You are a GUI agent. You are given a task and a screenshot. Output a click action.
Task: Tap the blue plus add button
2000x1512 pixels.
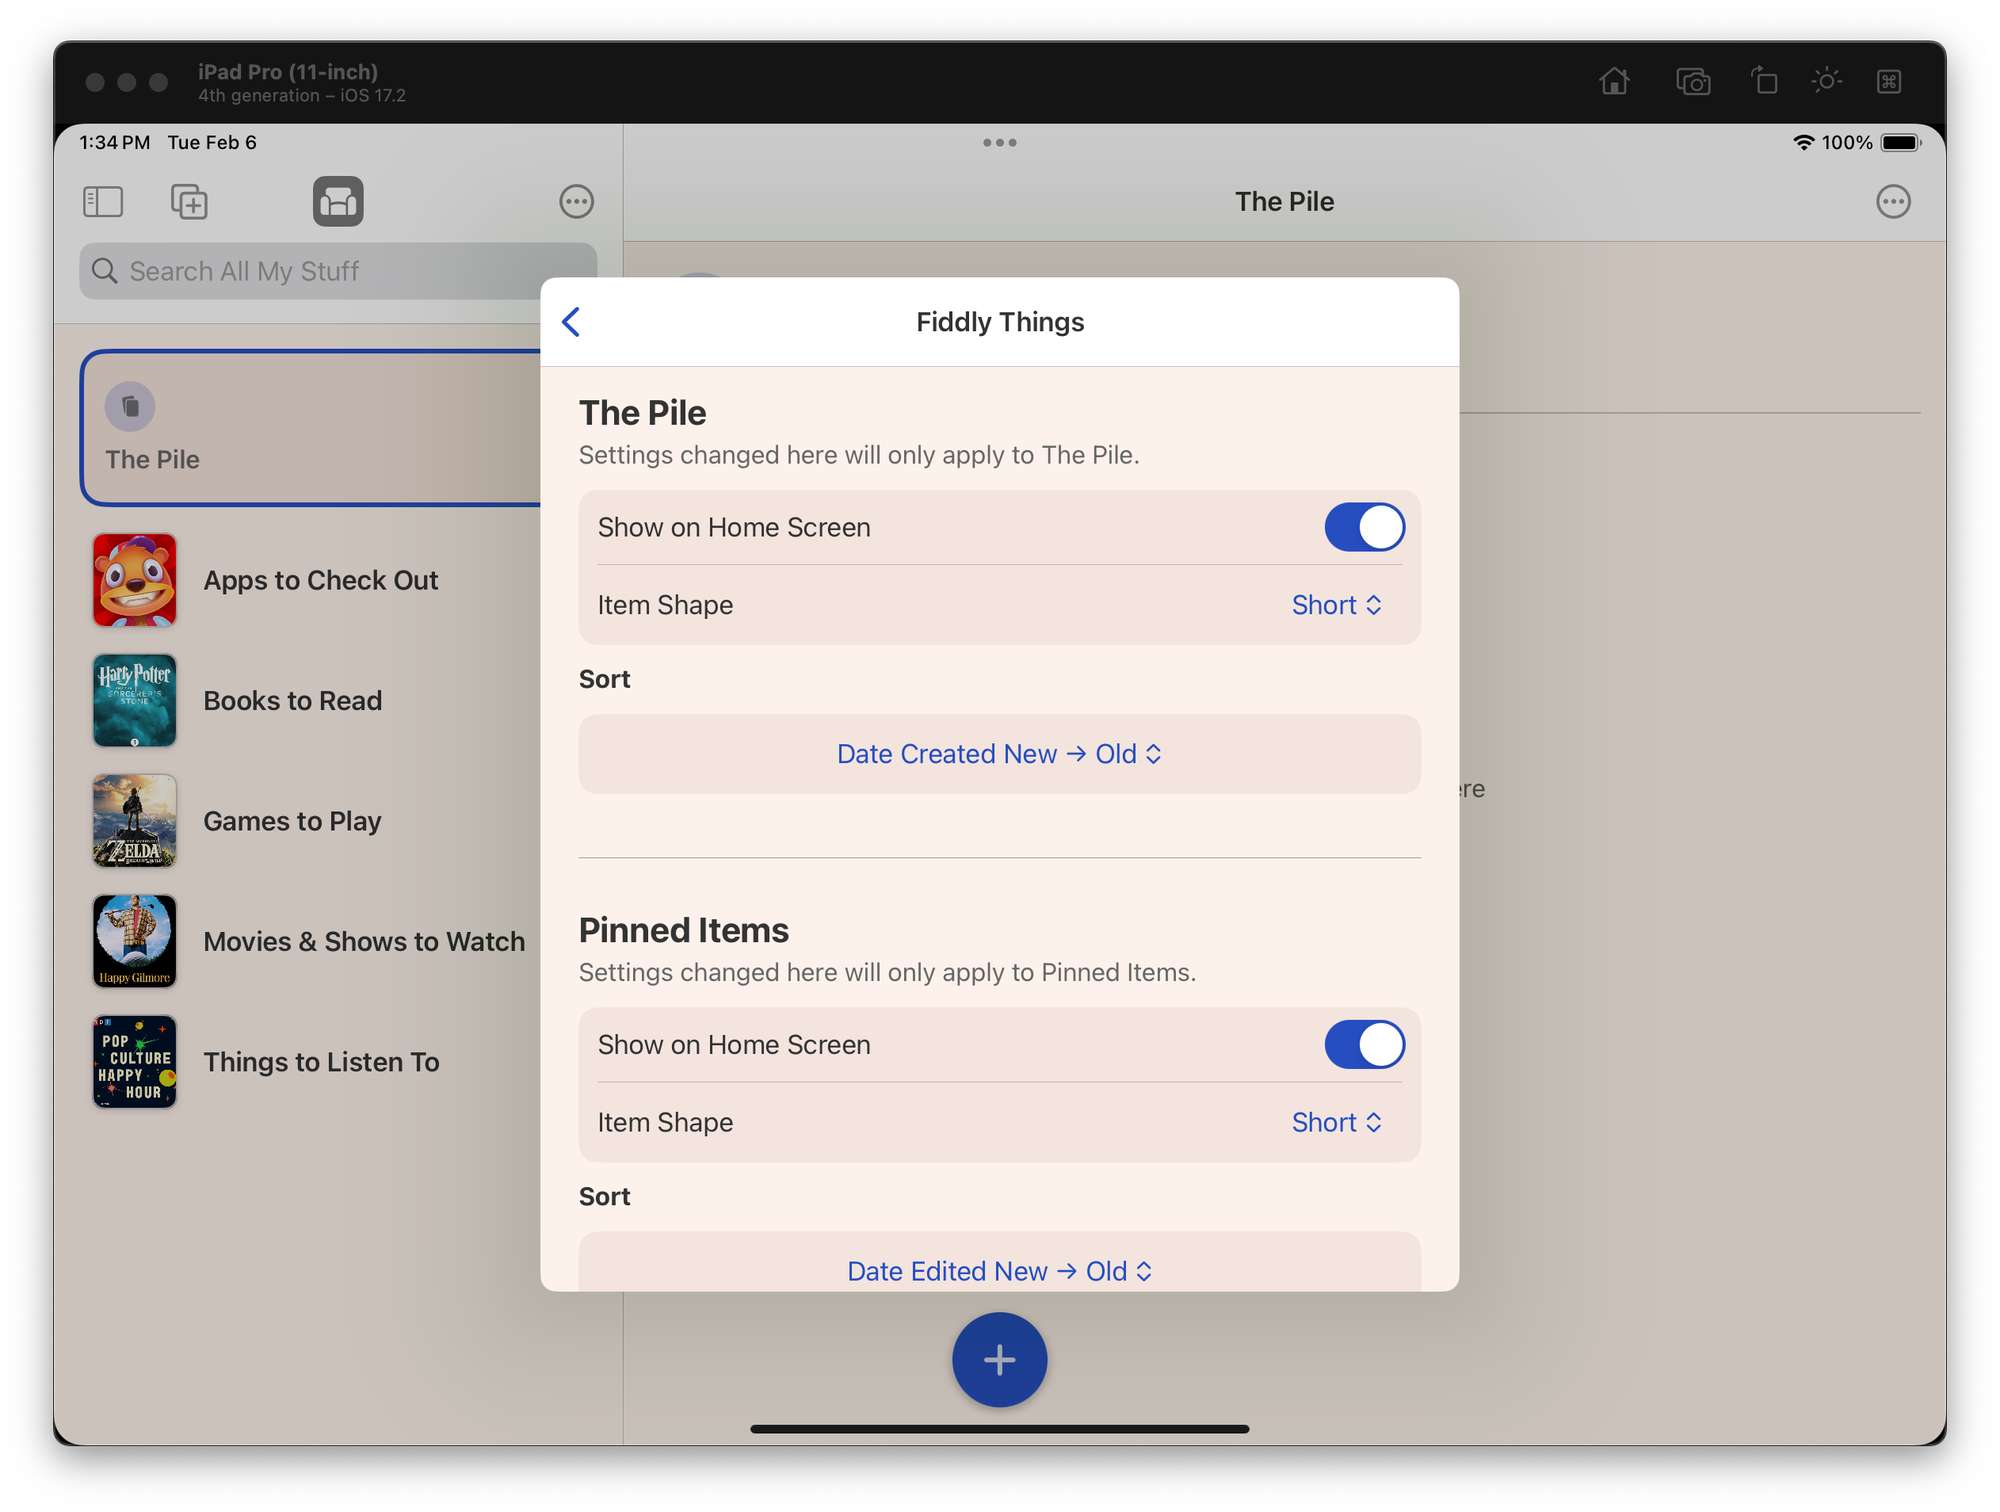pos(999,1359)
